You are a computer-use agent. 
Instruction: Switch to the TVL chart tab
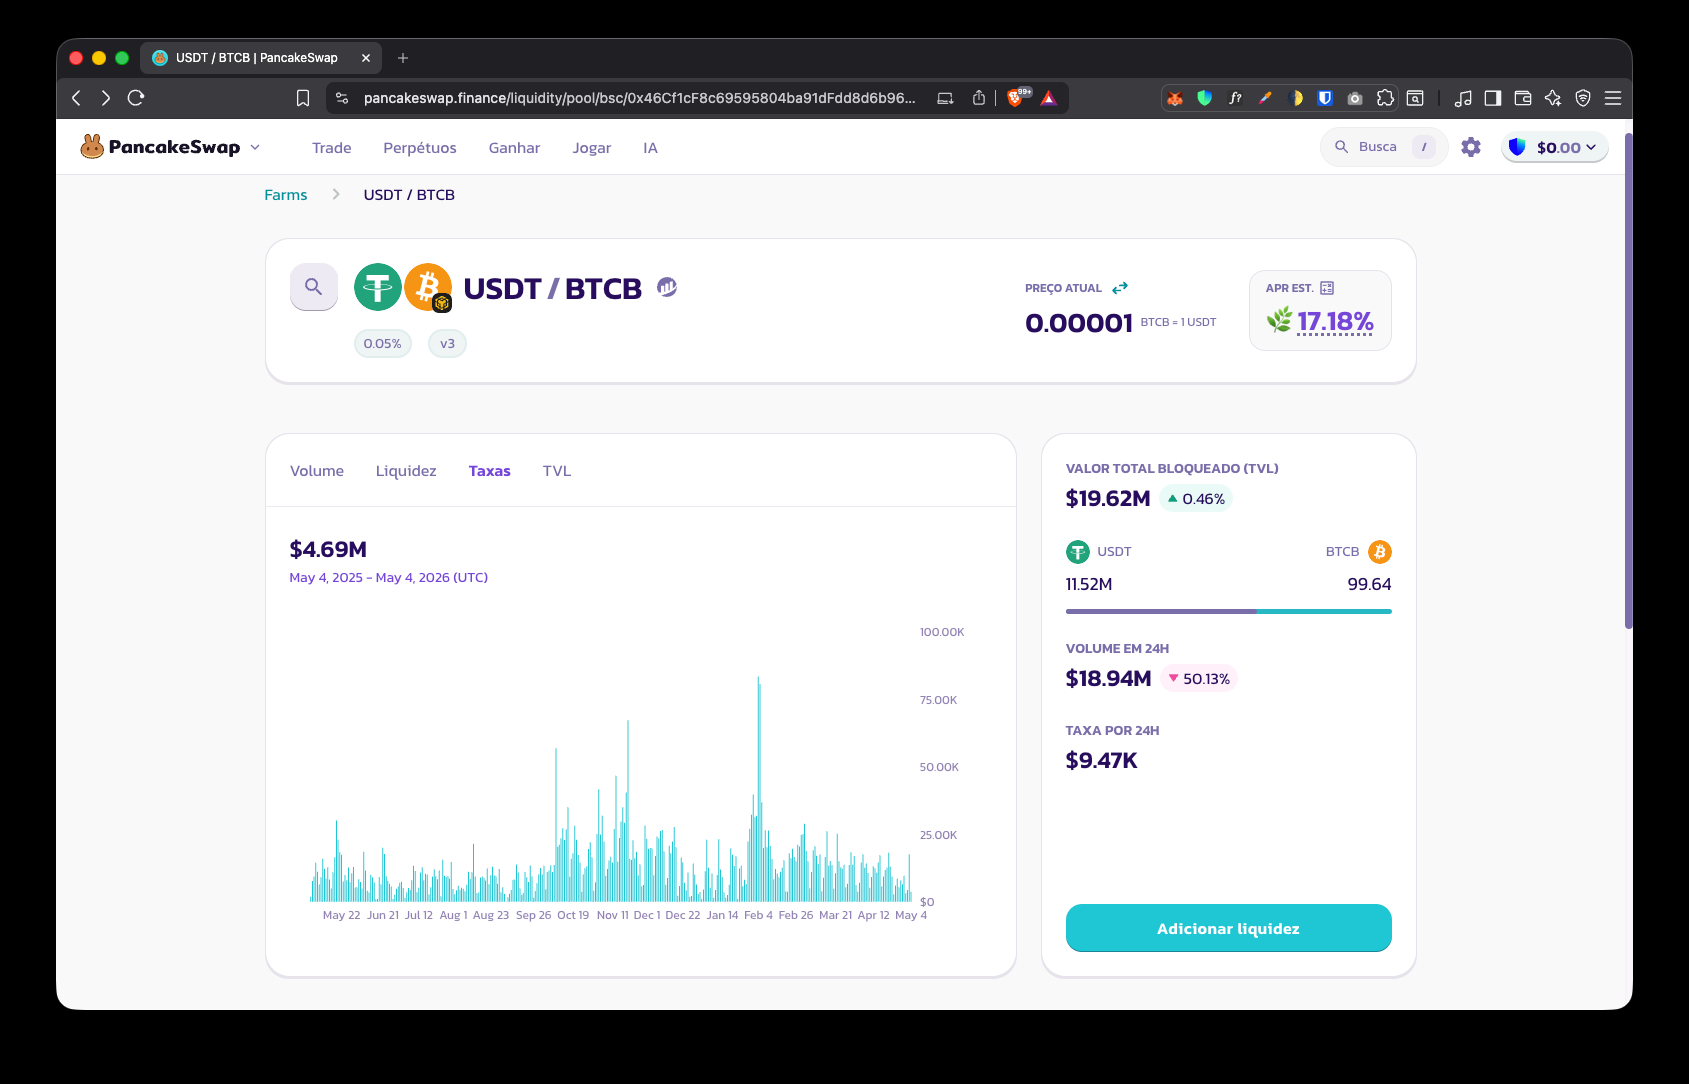(x=557, y=471)
